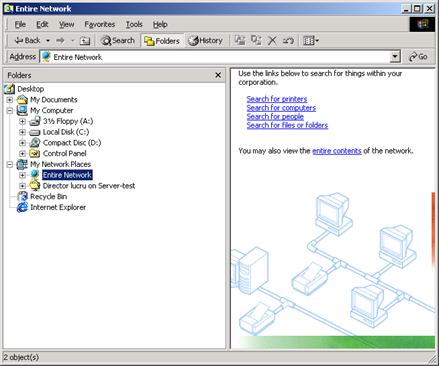Click the Go button

coord(418,57)
